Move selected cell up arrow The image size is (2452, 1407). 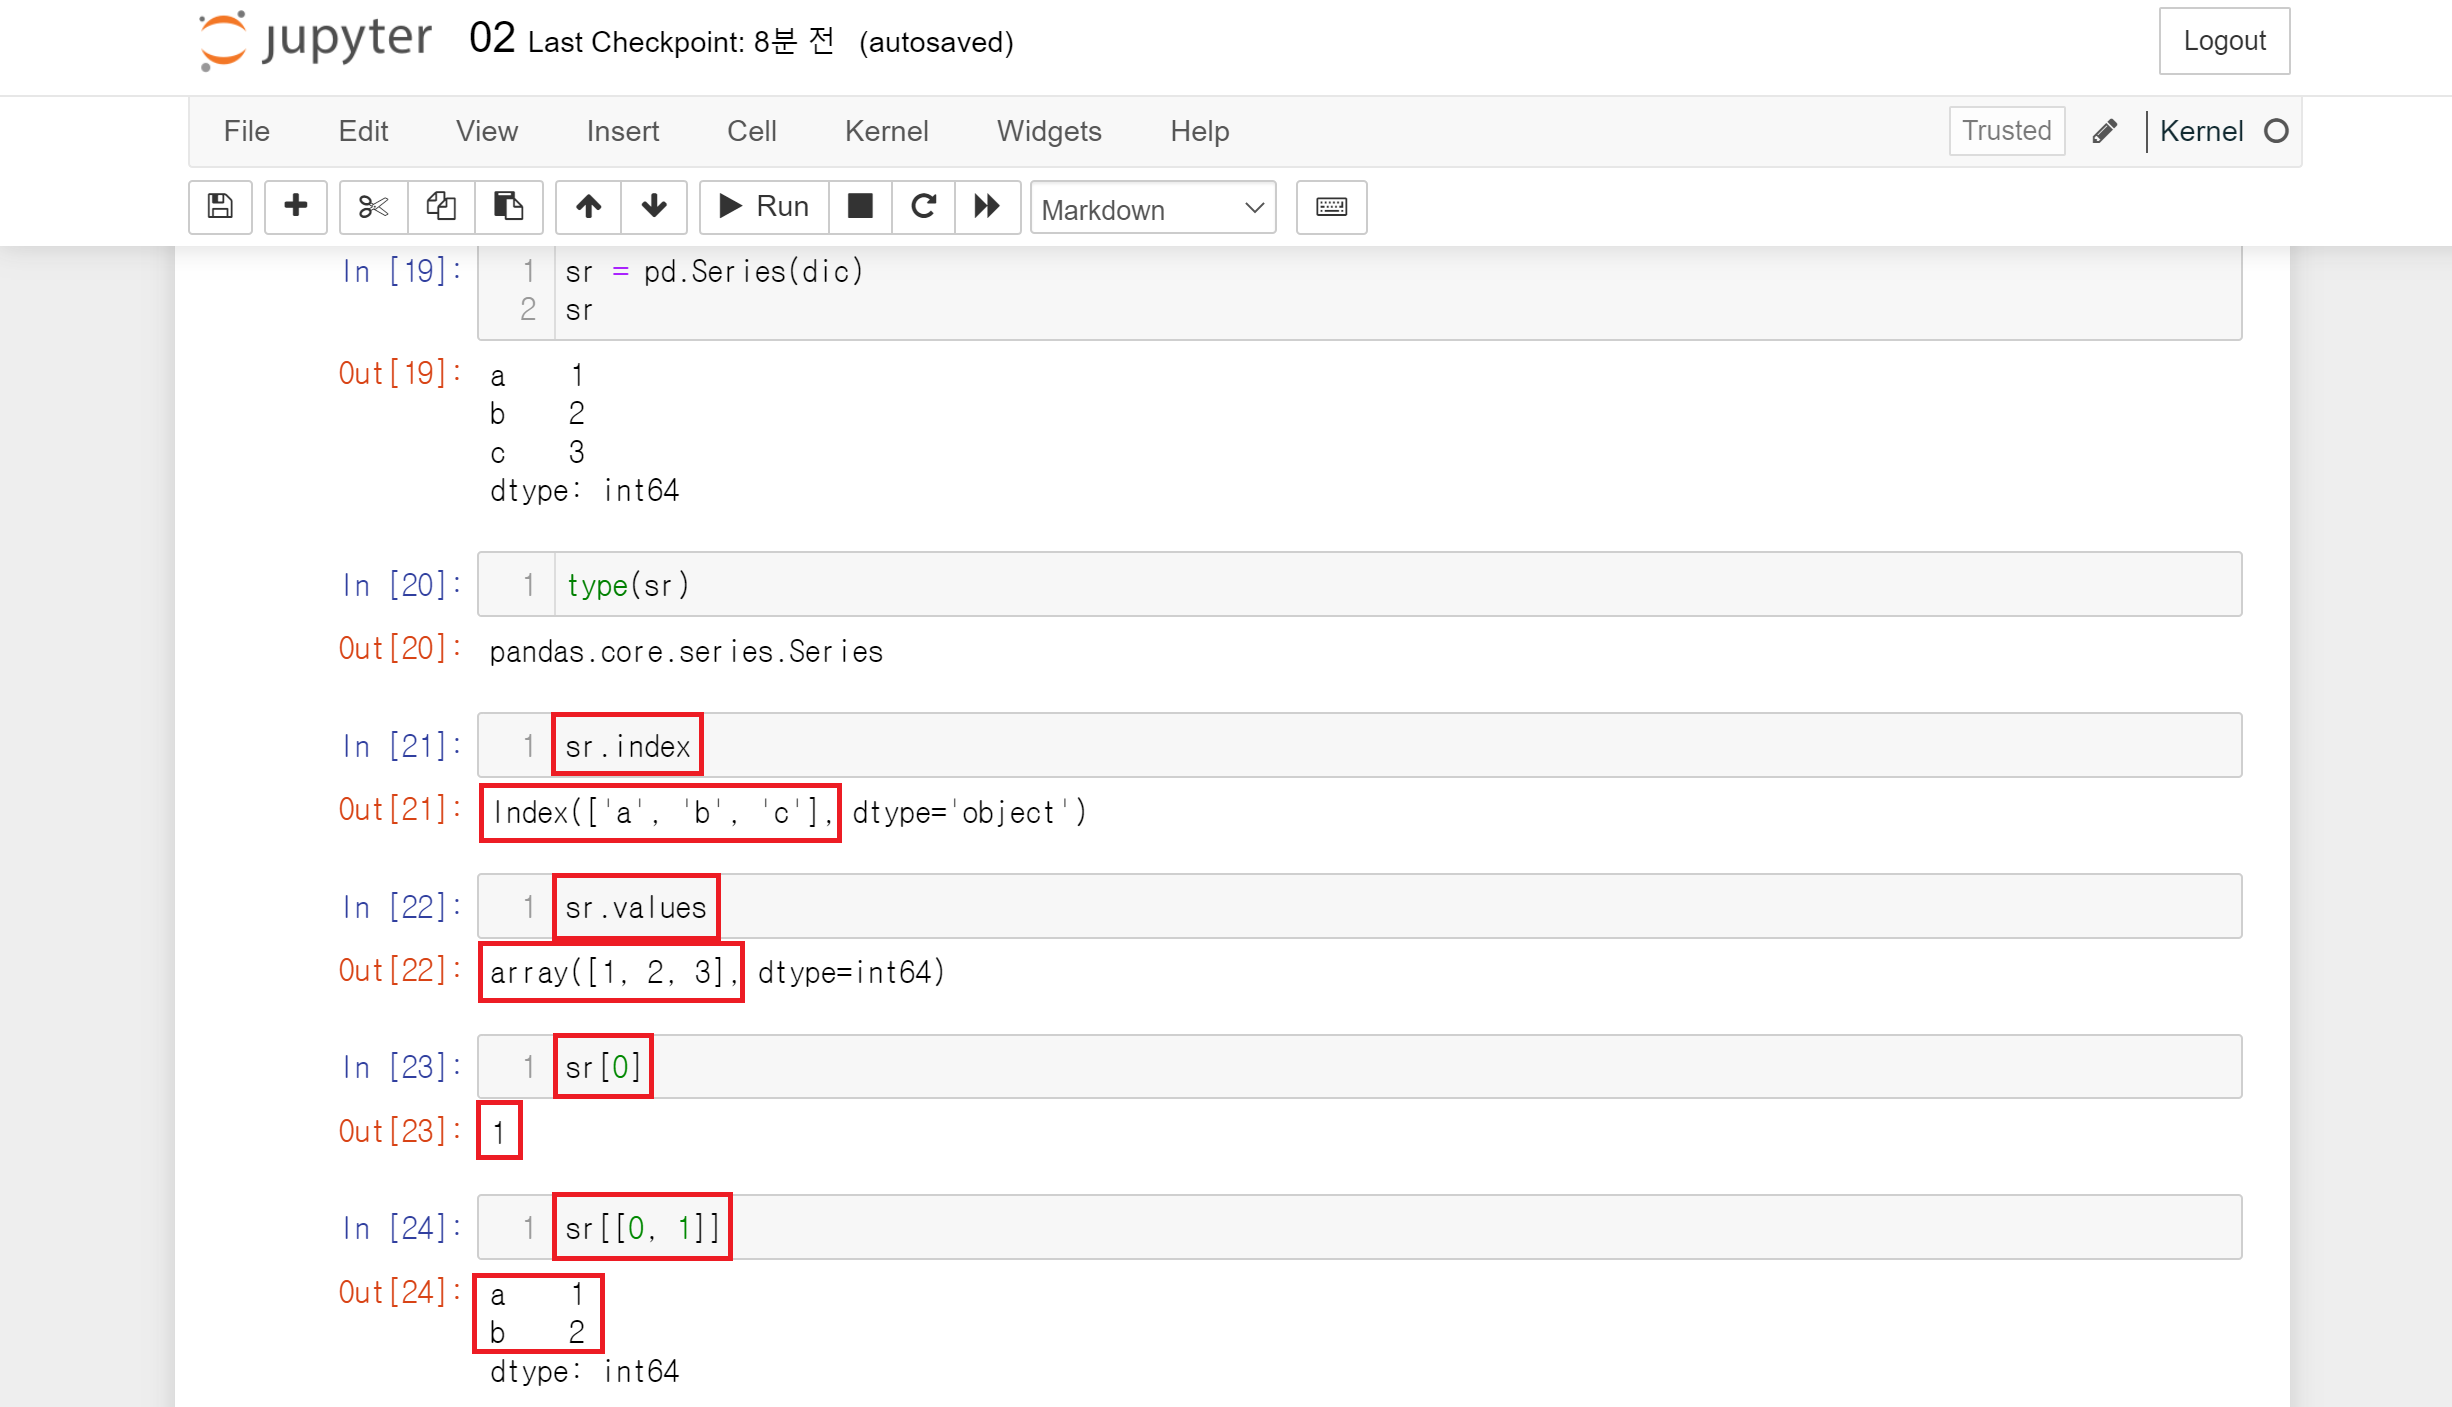588,207
